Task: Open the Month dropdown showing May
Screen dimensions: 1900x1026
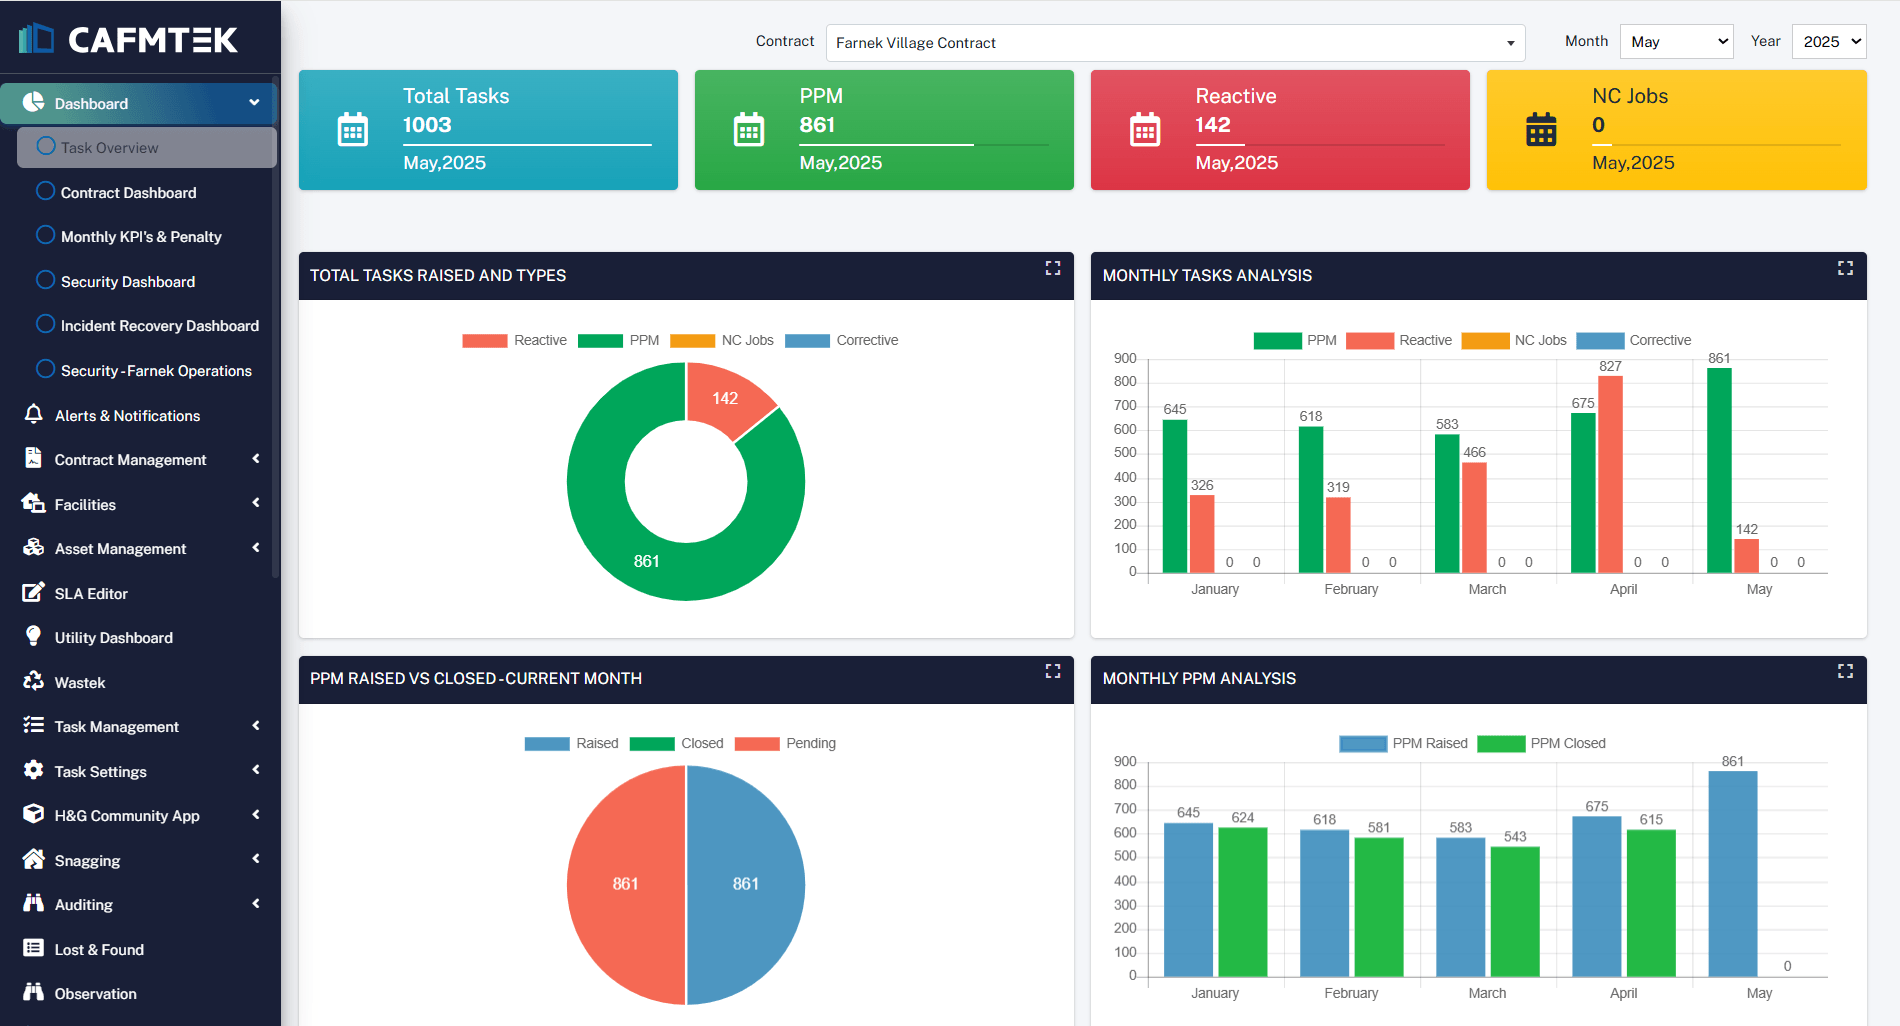Action: coord(1676,42)
